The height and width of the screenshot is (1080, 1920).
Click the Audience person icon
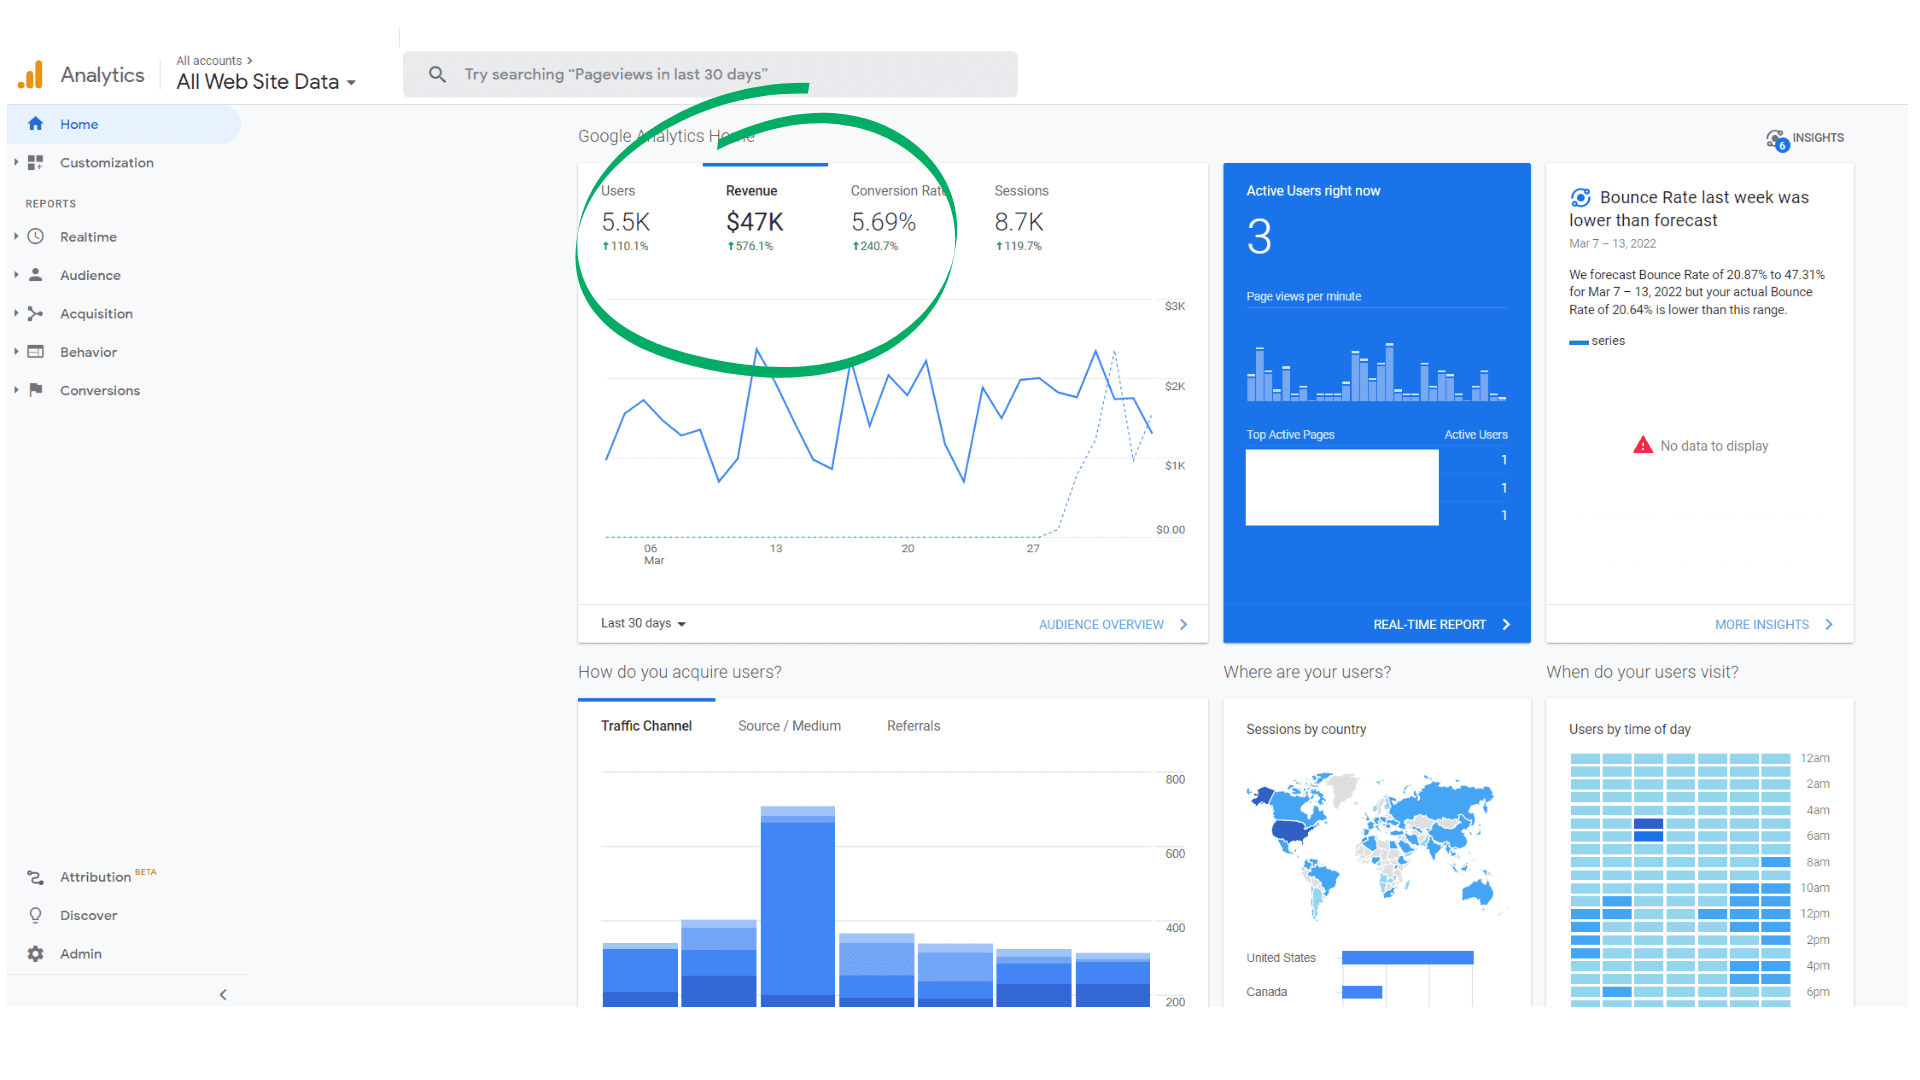pyautogui.click(x=36, y=275)
